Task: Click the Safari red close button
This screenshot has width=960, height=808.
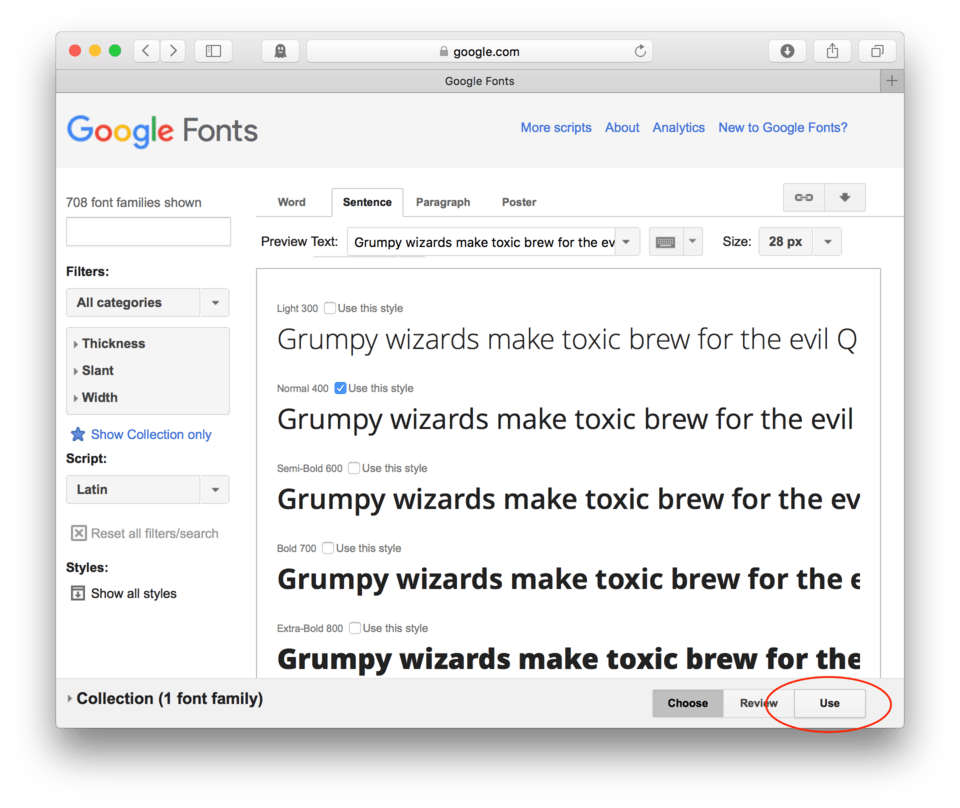Action: click(x=75, y=51)
